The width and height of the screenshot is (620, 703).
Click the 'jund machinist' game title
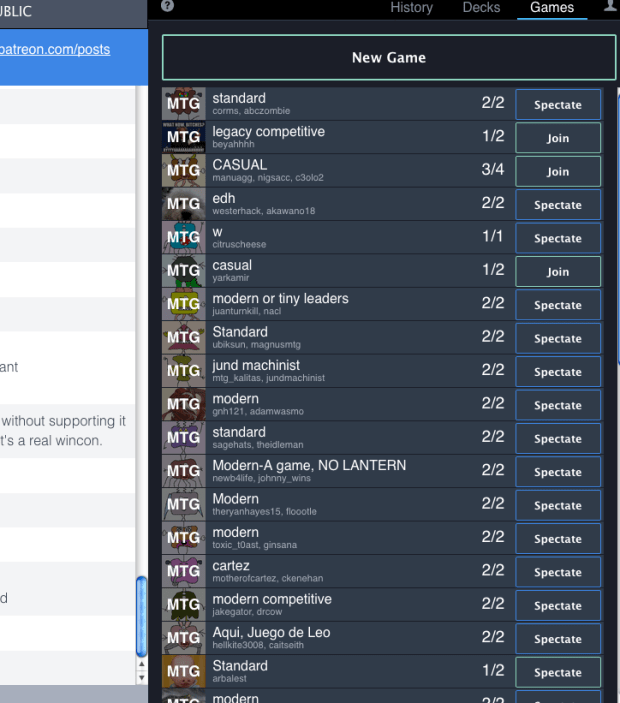tap(256, 365)
